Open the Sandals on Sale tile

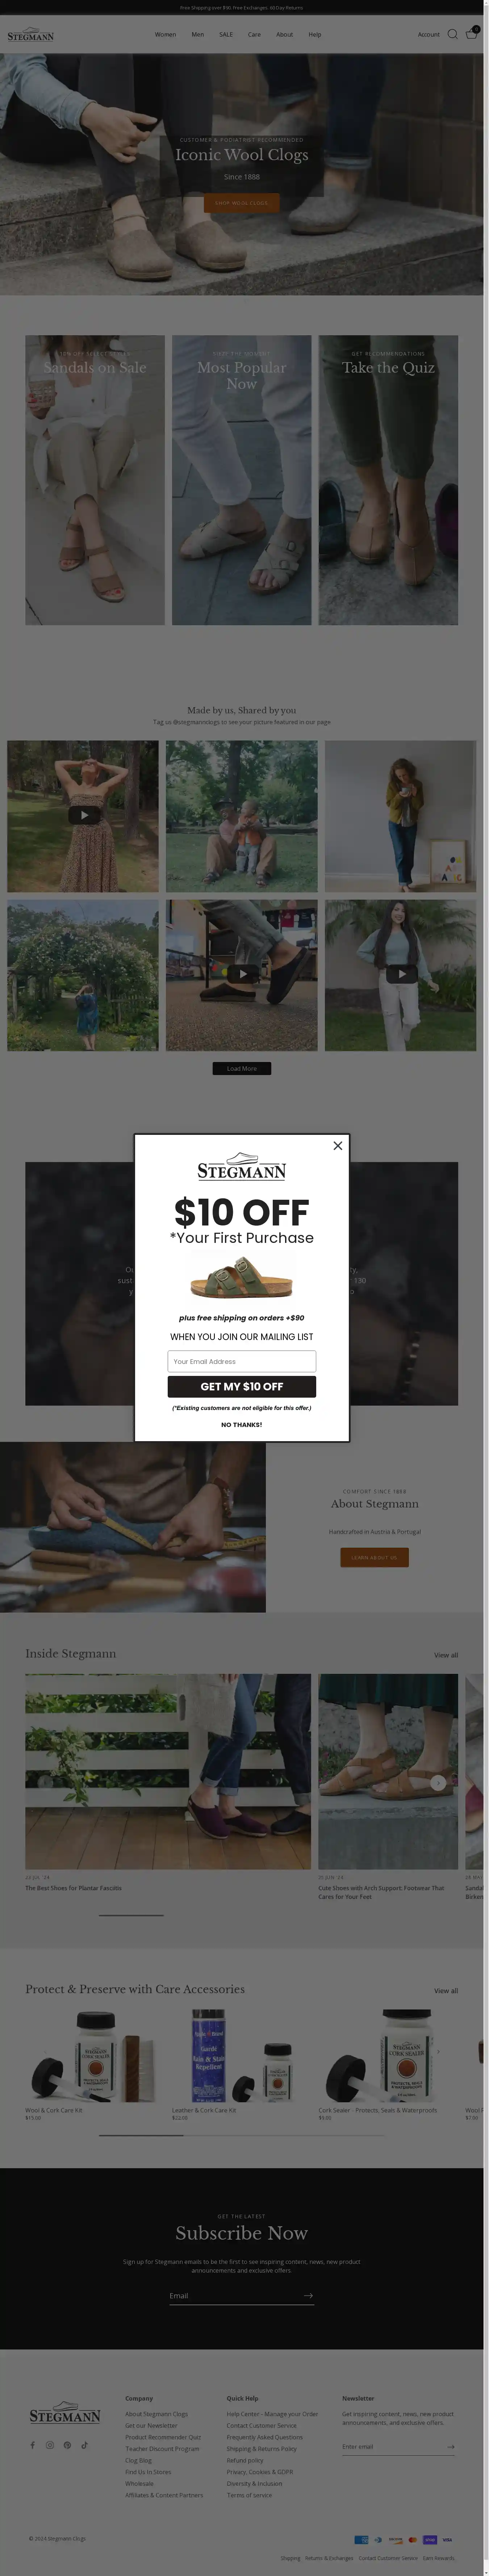[95, 480]
